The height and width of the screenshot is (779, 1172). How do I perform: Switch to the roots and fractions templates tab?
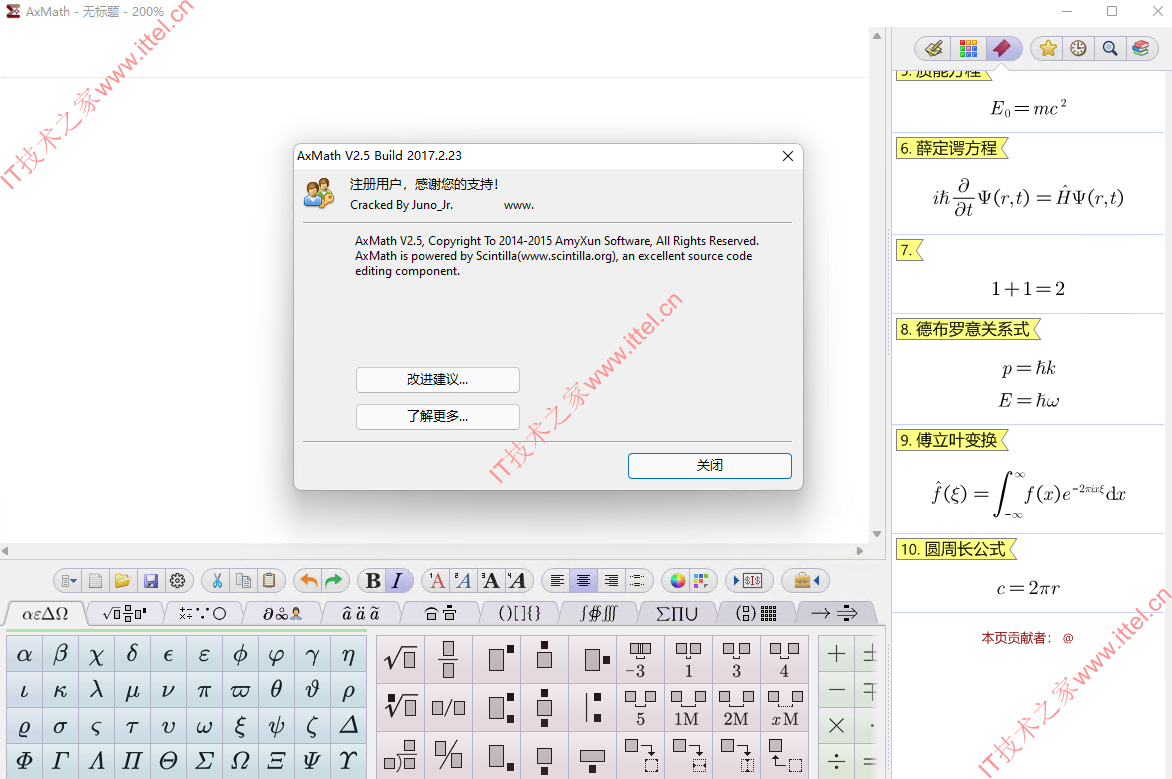click(124, 614)
